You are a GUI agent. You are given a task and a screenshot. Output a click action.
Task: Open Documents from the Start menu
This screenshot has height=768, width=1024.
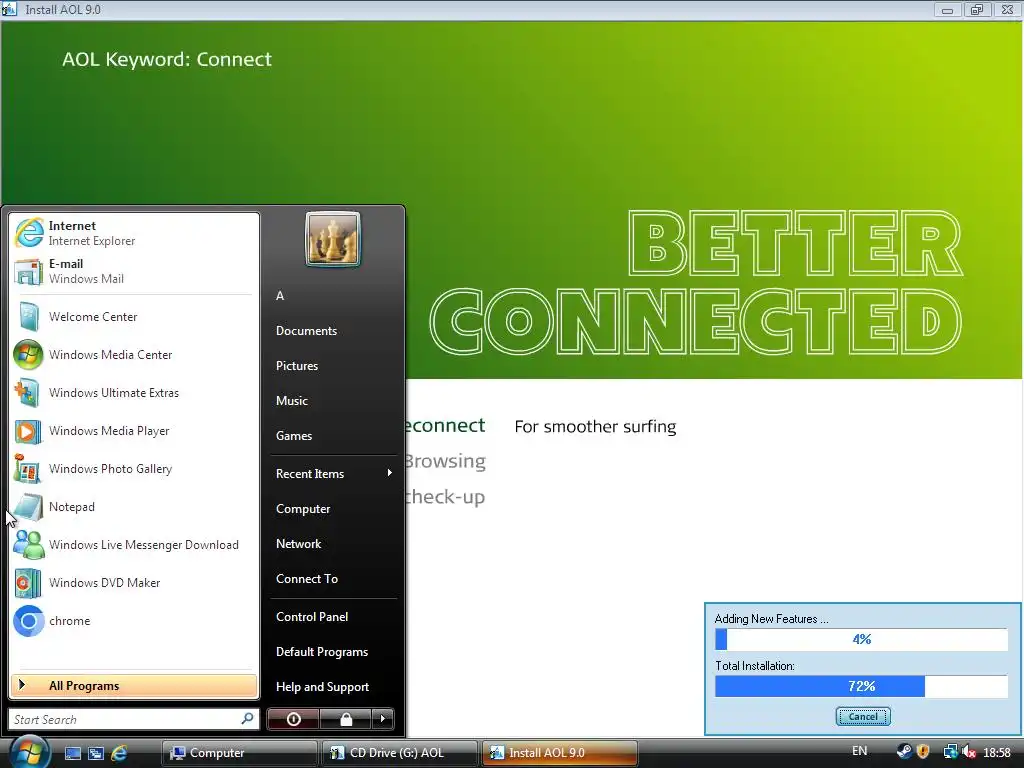tap(333, 330)
